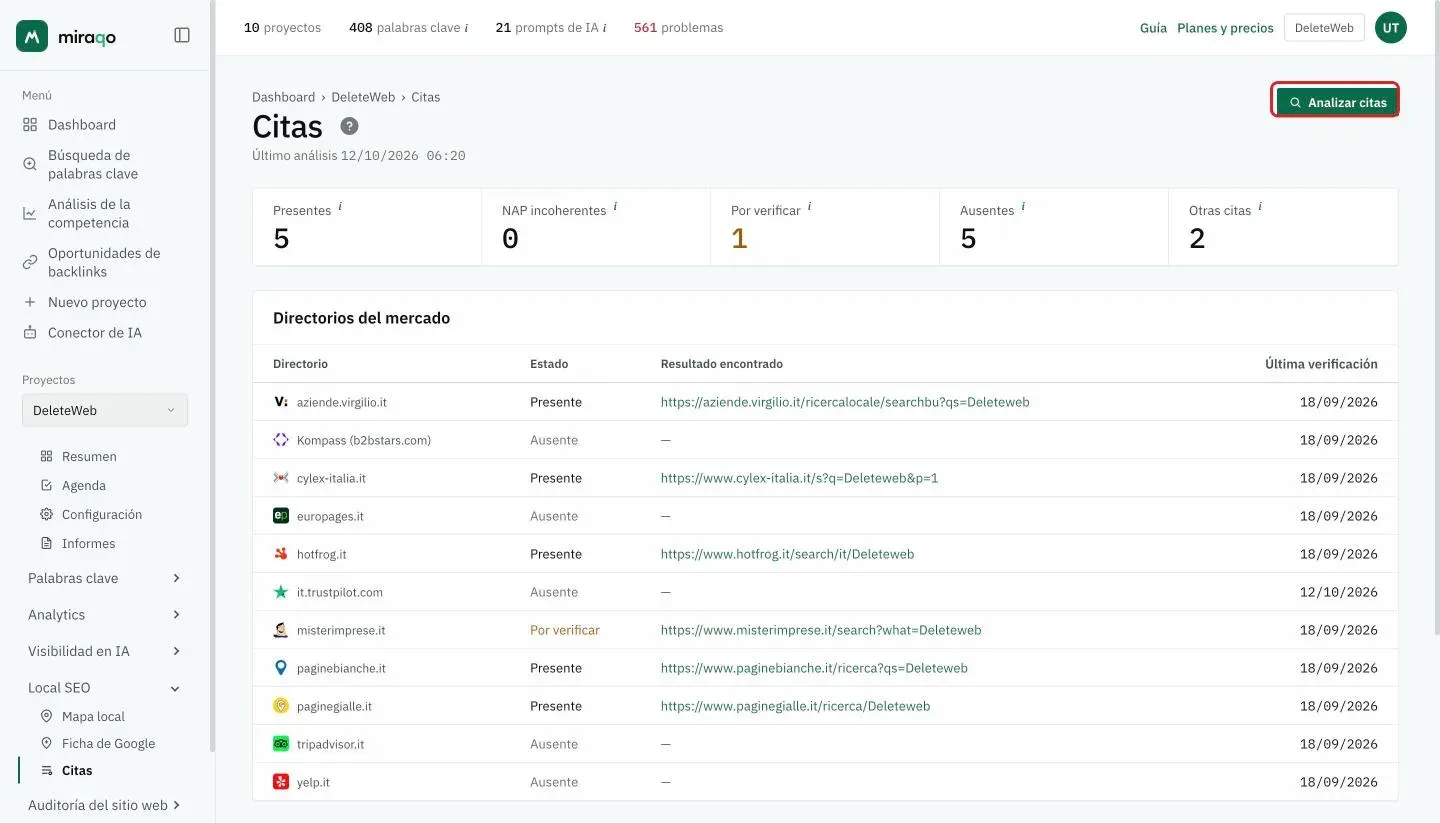
Task: Open Análisis de la competencia
Action: pos(89,213)
